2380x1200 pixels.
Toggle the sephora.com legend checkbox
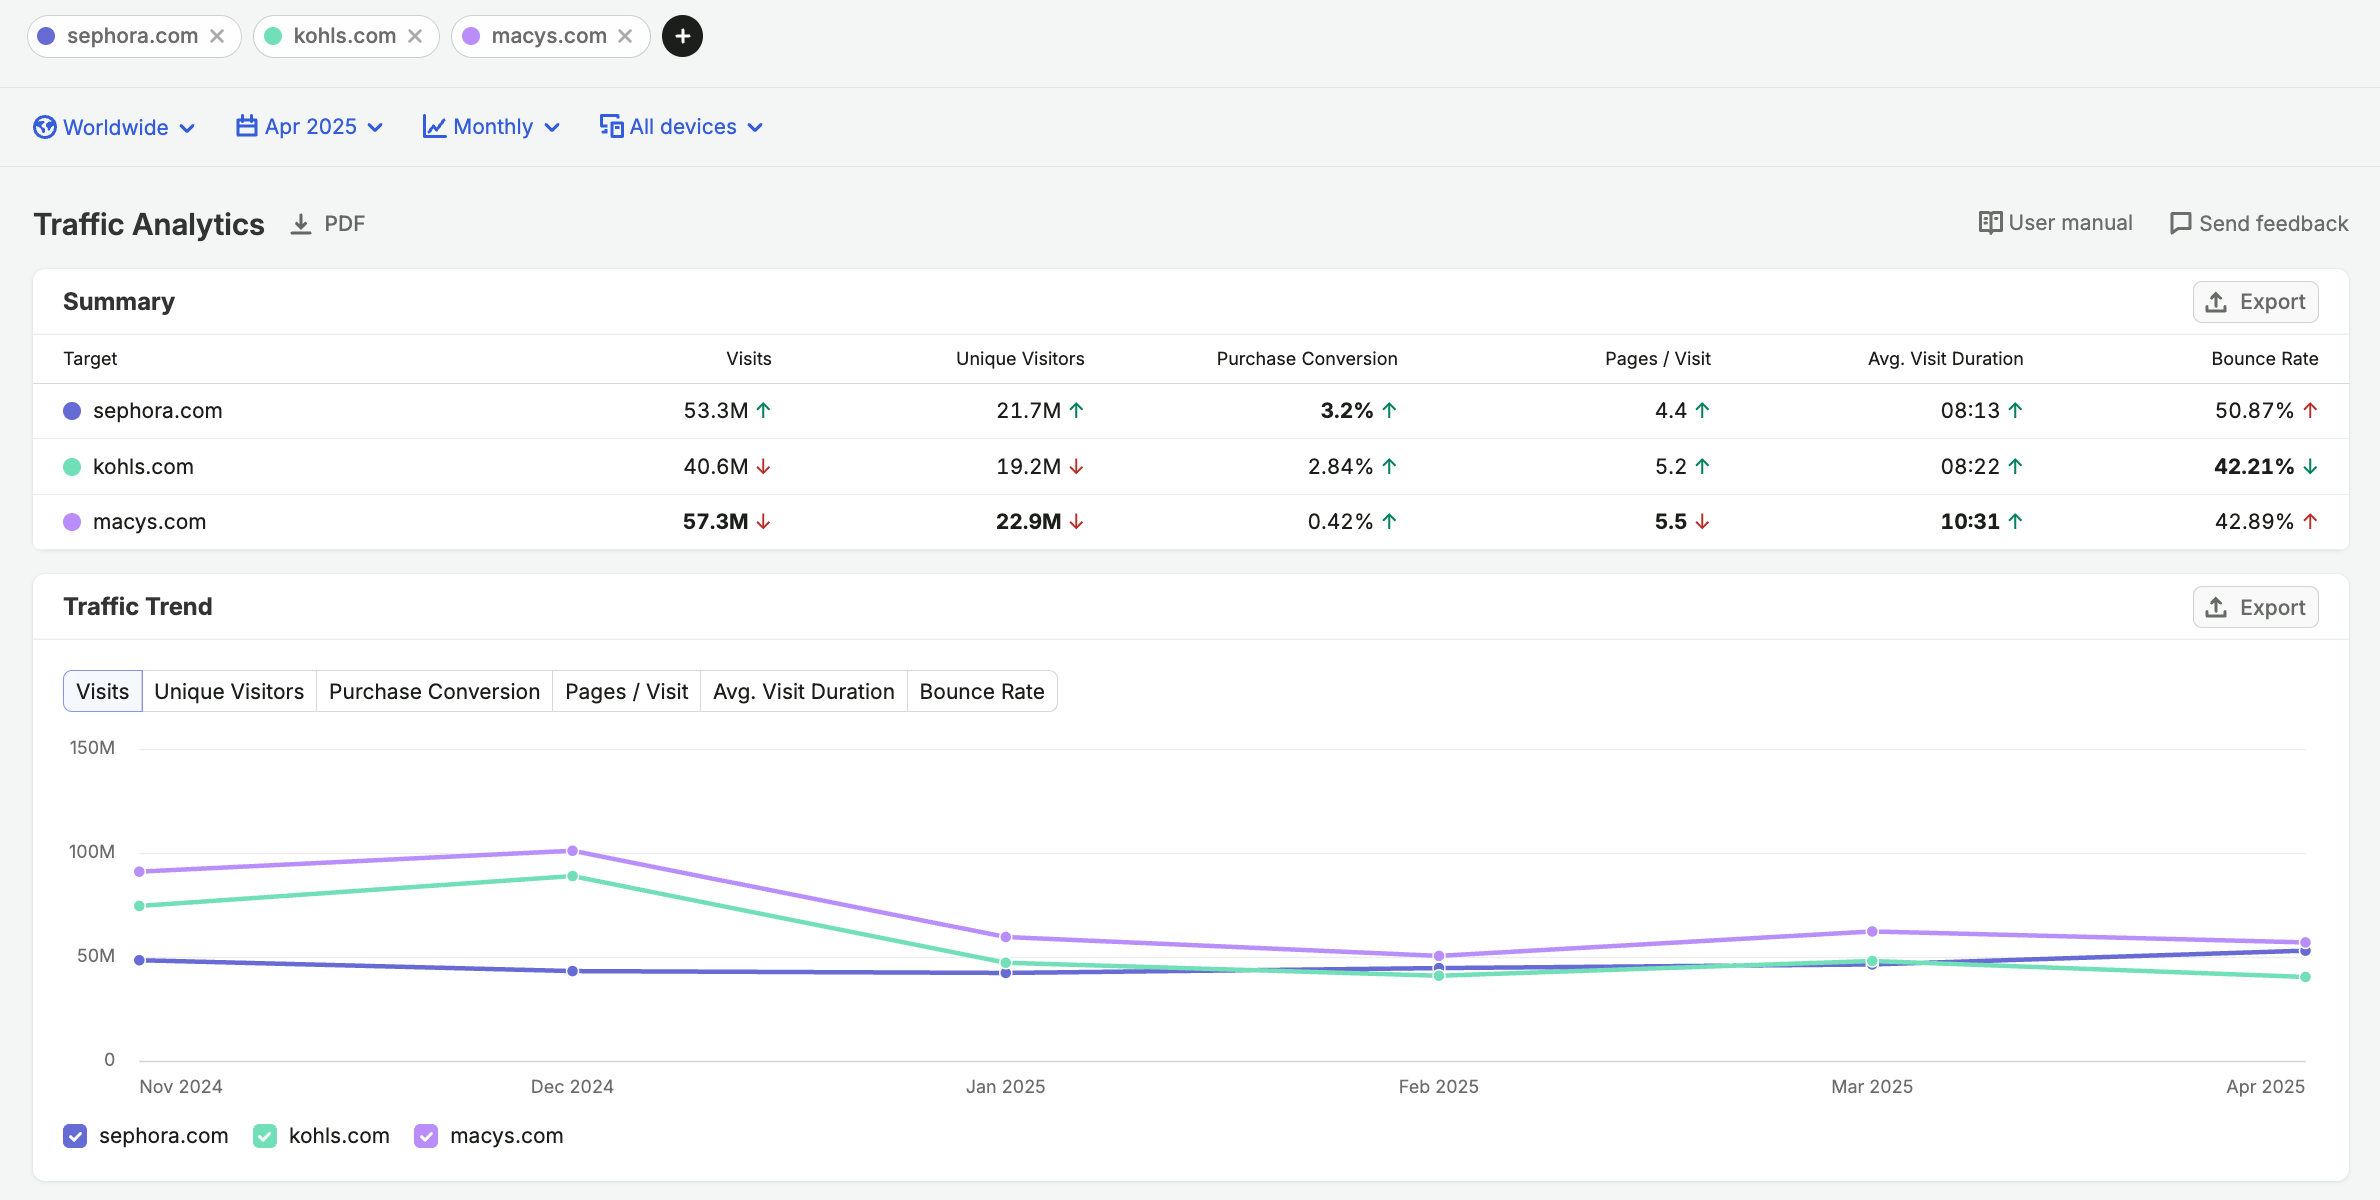point(75,1136)
